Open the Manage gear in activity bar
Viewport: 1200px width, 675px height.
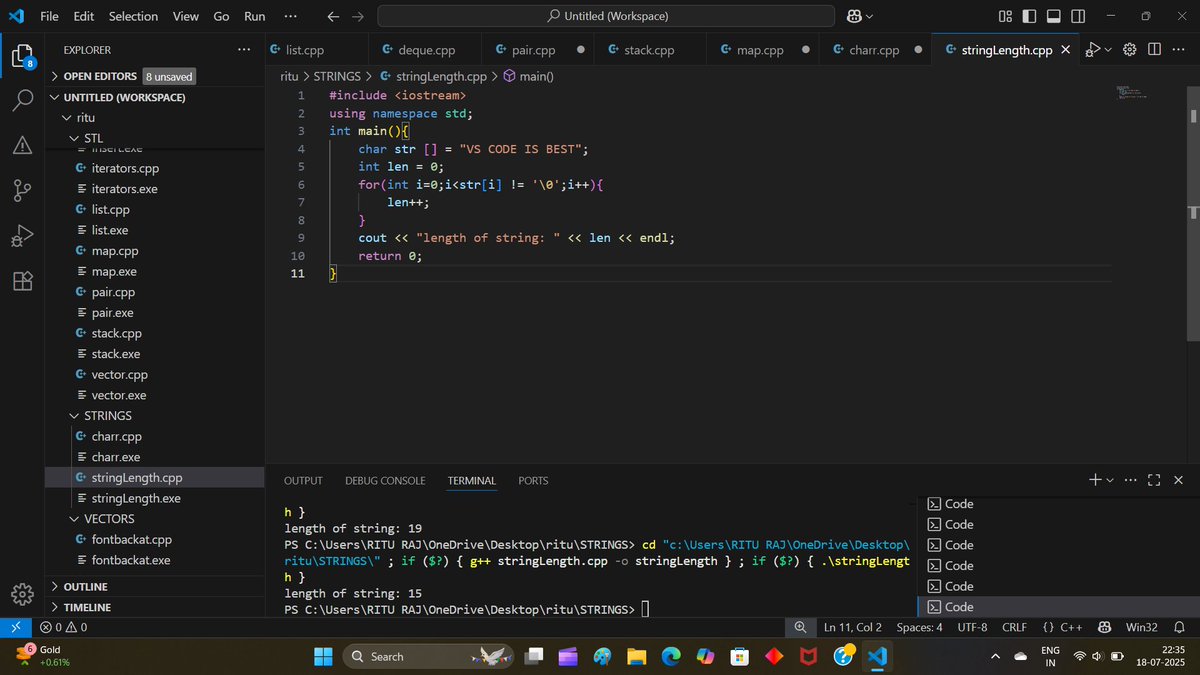(x=22, y=594)
